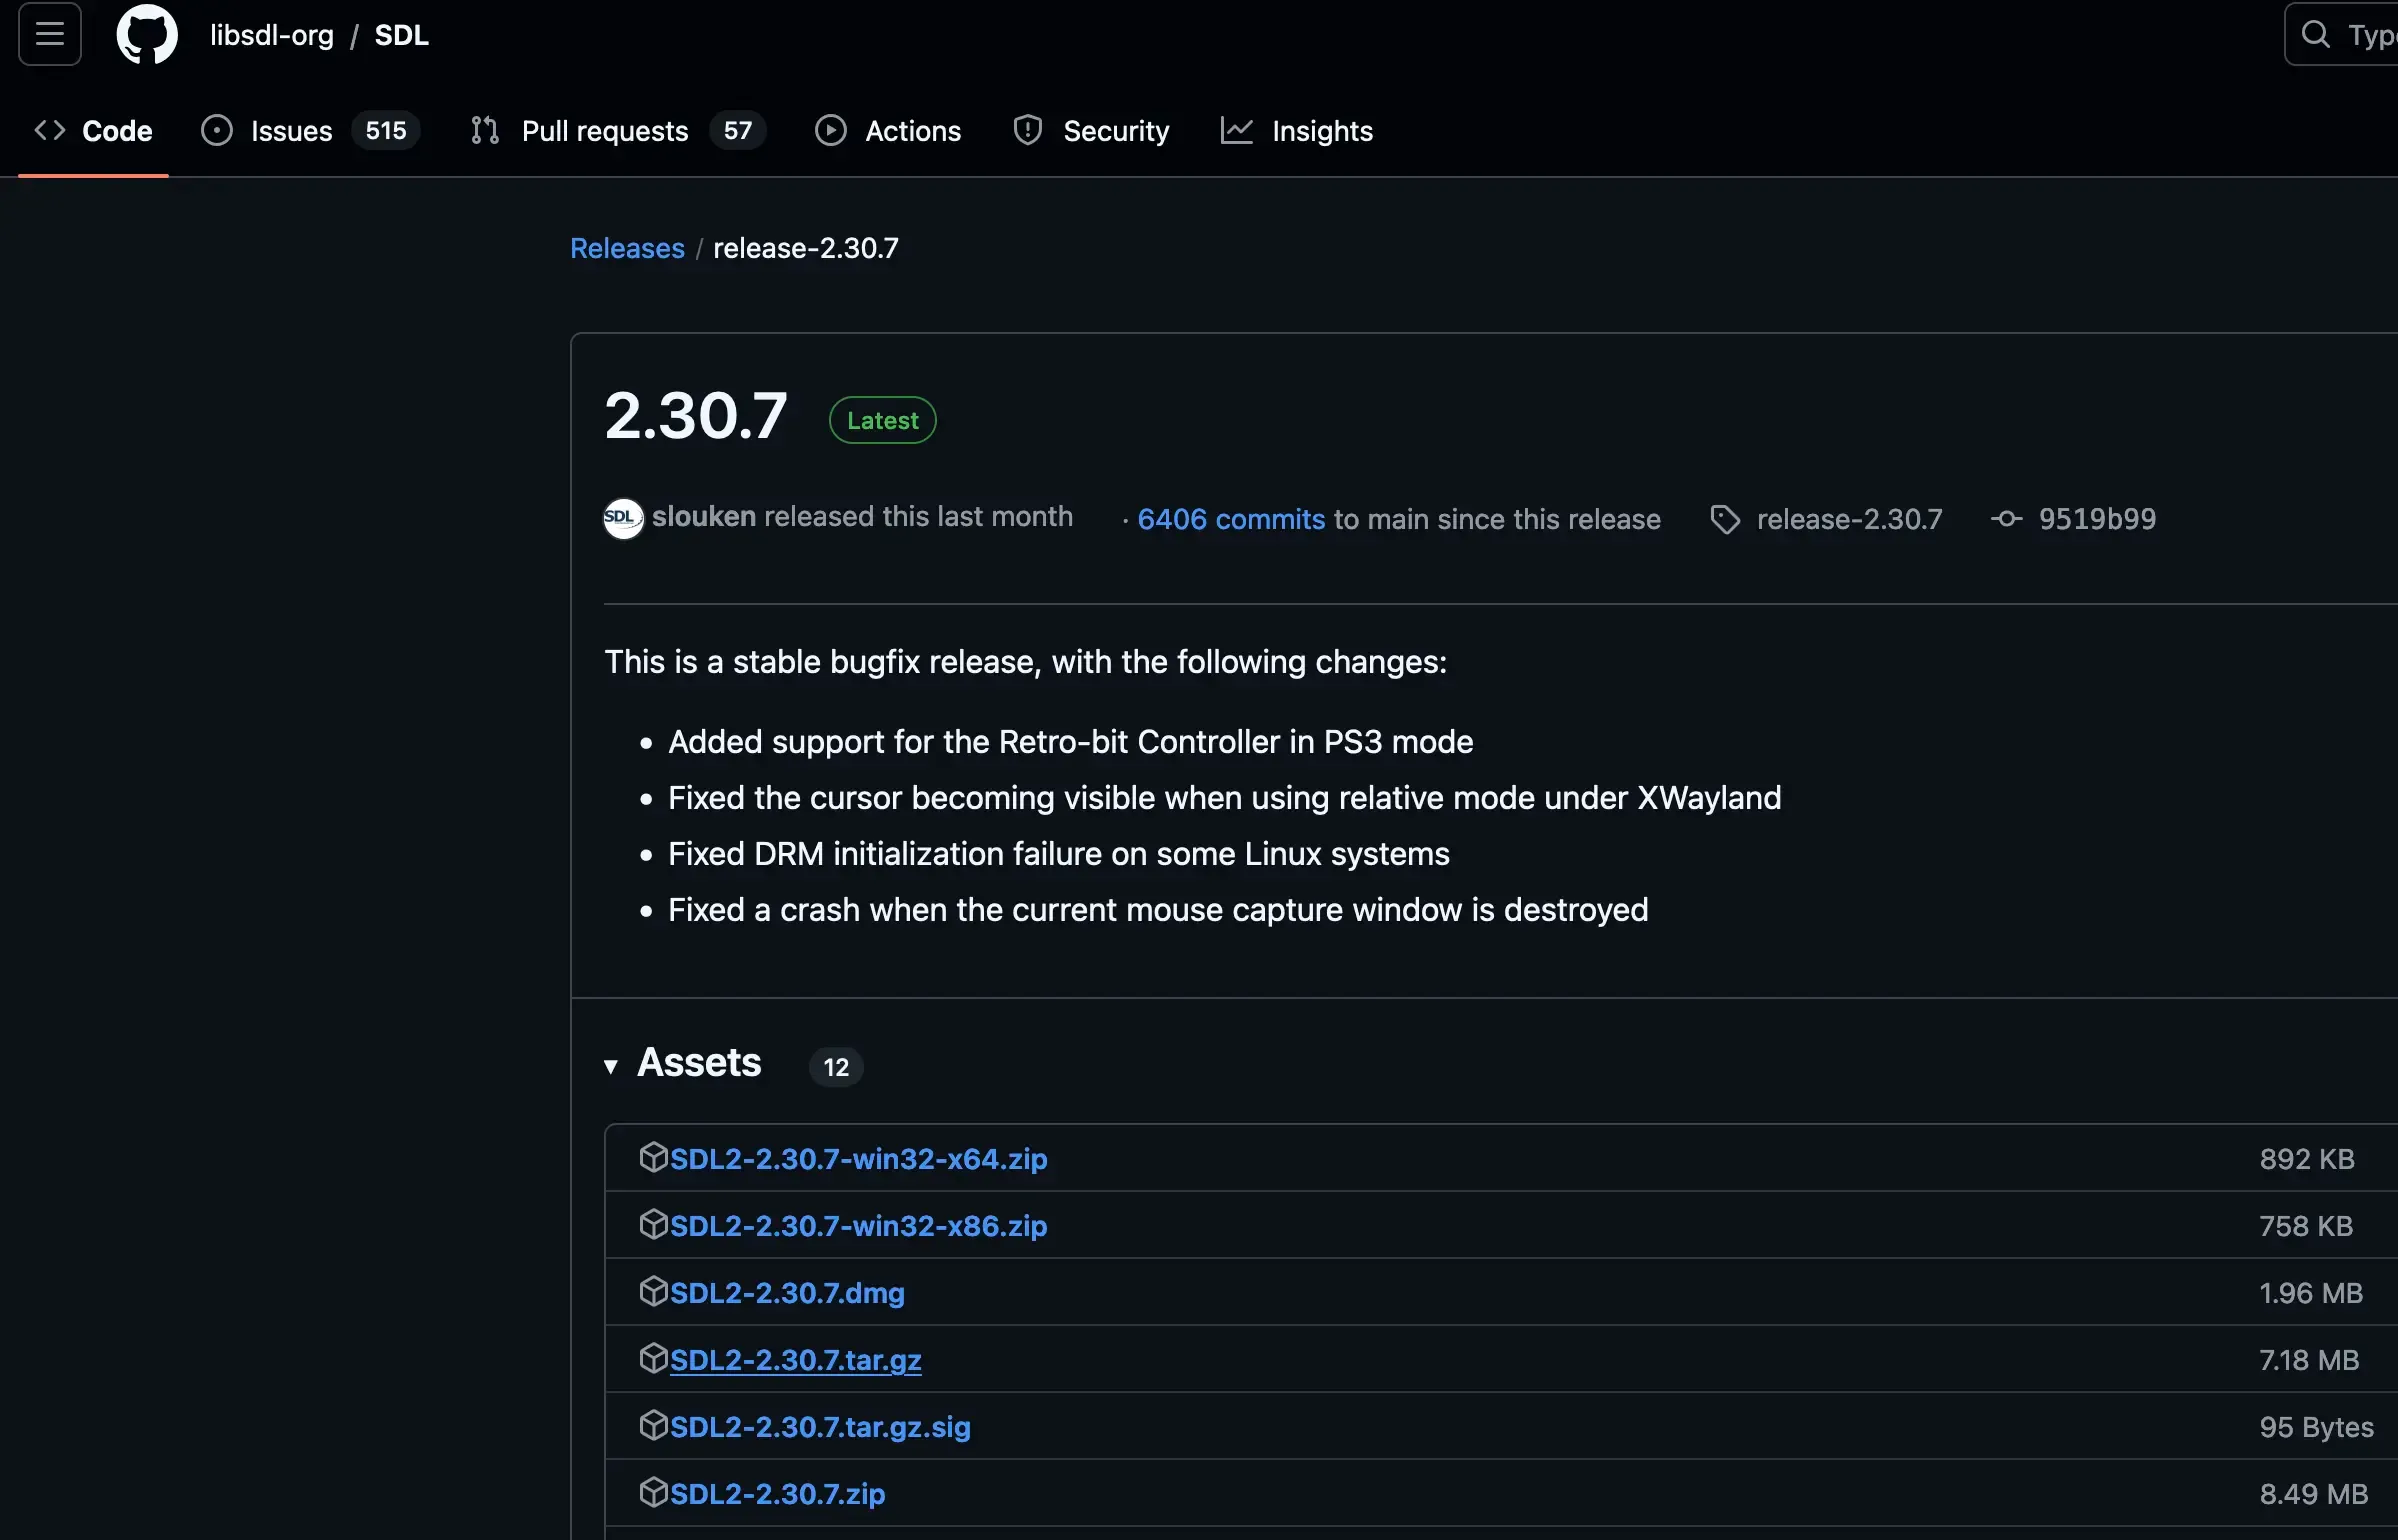Click the package icon beside SDL2-2.30.7.dmg

coord(654,1292)
